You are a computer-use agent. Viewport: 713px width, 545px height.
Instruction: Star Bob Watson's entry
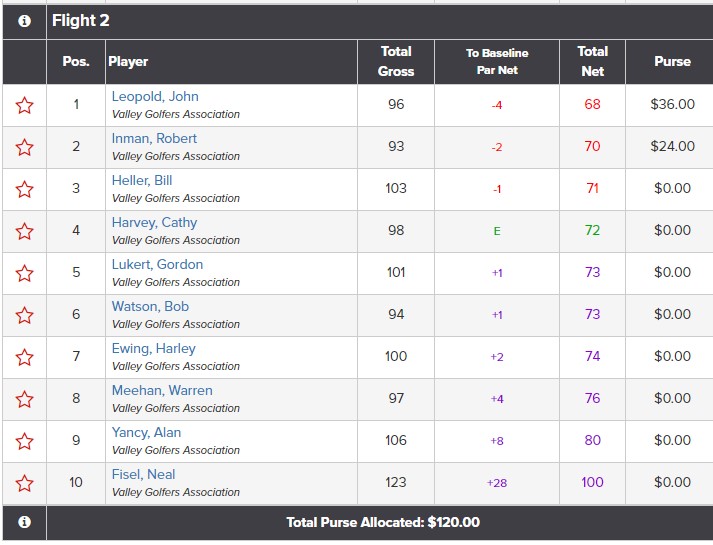(24, 315)
